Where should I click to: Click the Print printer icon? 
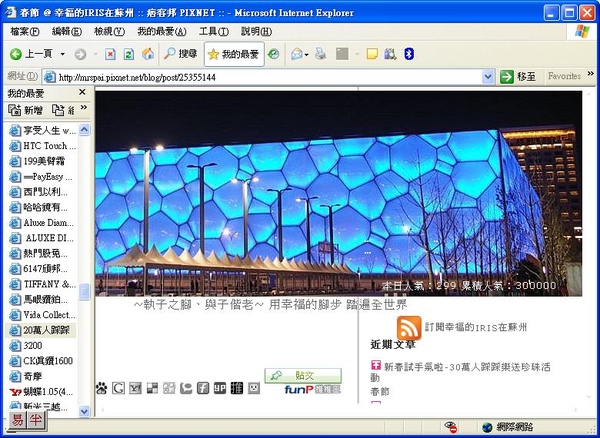pos(321,54)
